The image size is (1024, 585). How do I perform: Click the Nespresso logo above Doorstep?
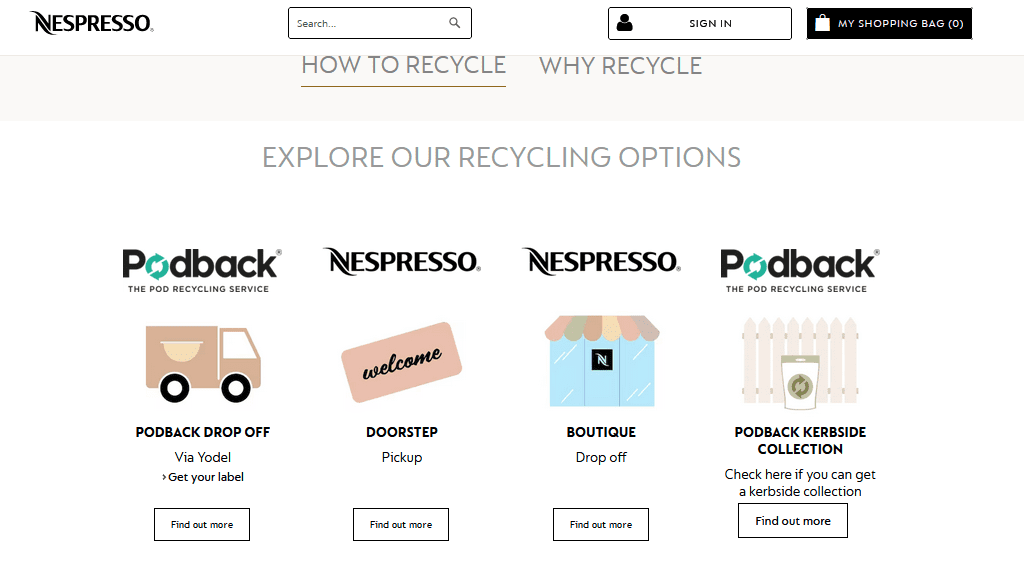402,262
